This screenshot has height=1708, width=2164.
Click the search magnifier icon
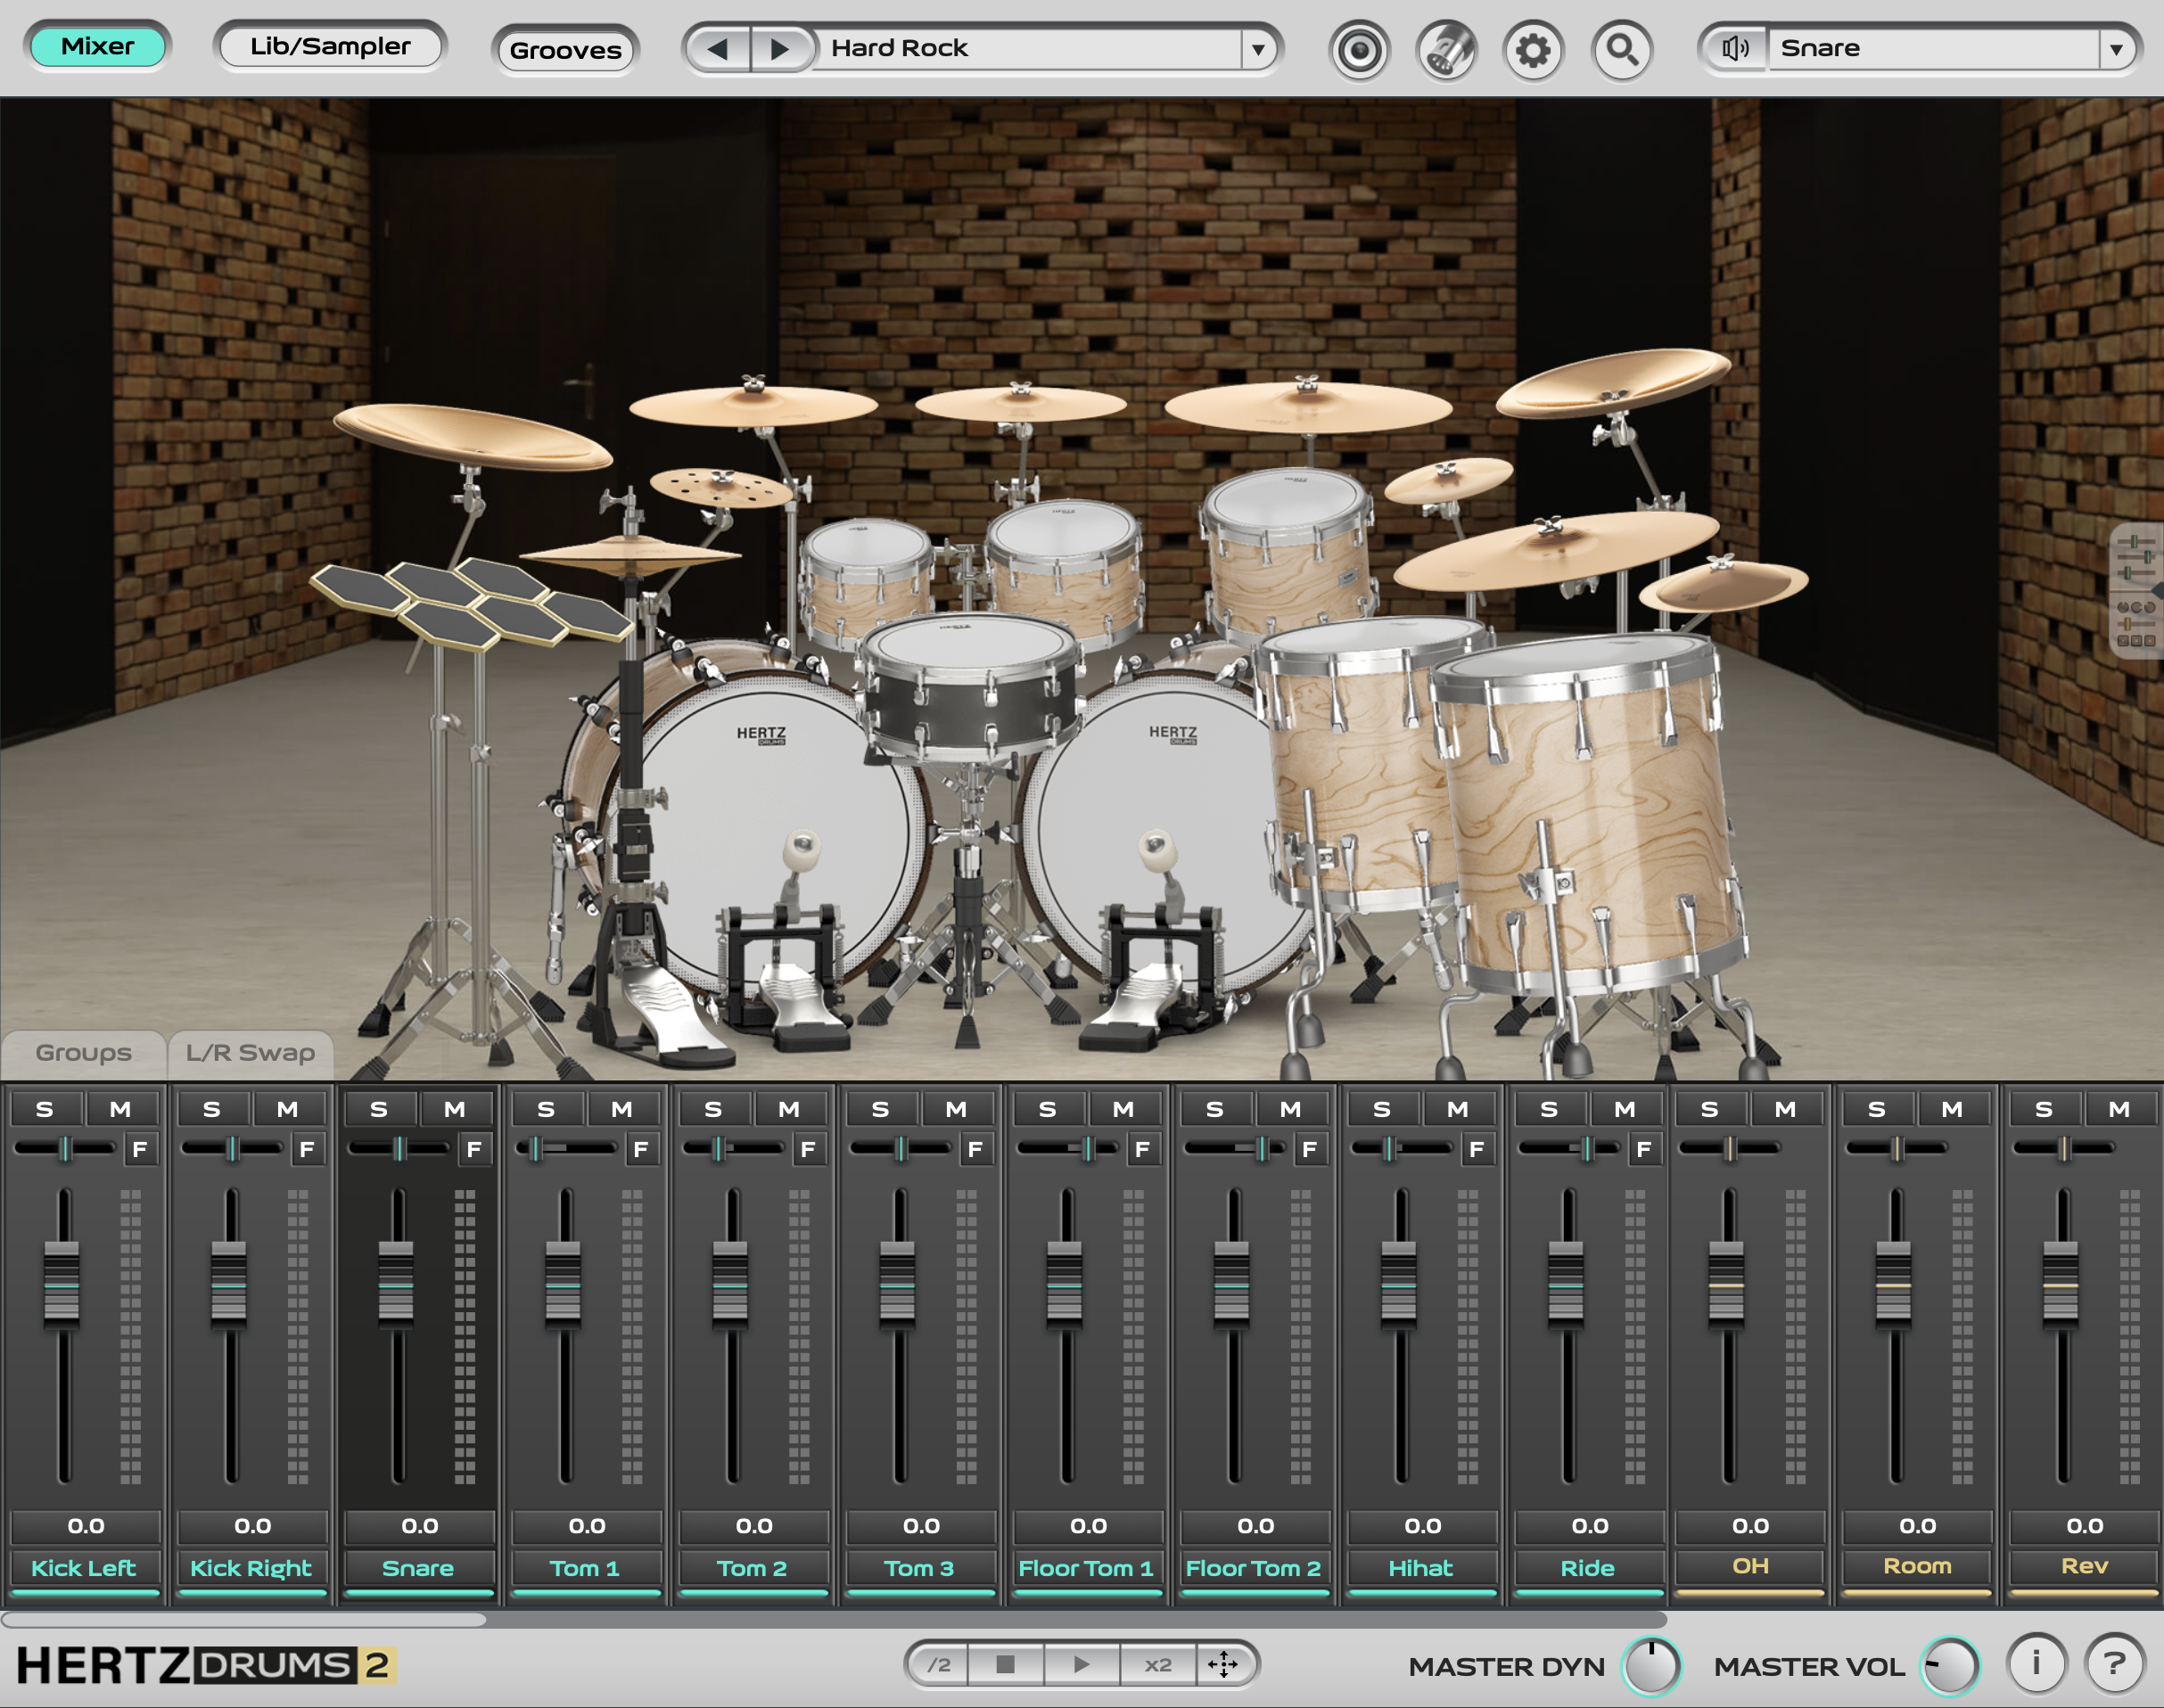1622,47
